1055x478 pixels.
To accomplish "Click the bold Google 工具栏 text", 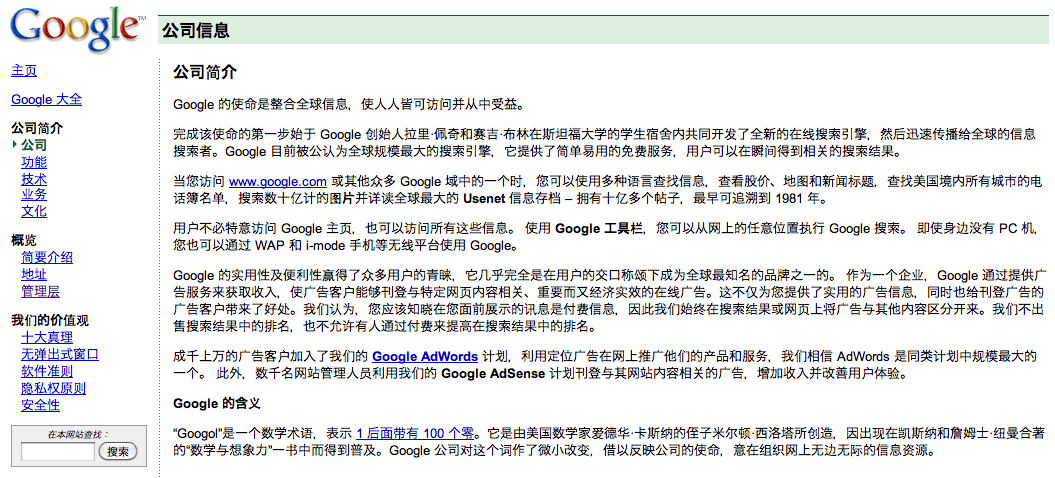I will pyautogui.click(x=599, y=228).
